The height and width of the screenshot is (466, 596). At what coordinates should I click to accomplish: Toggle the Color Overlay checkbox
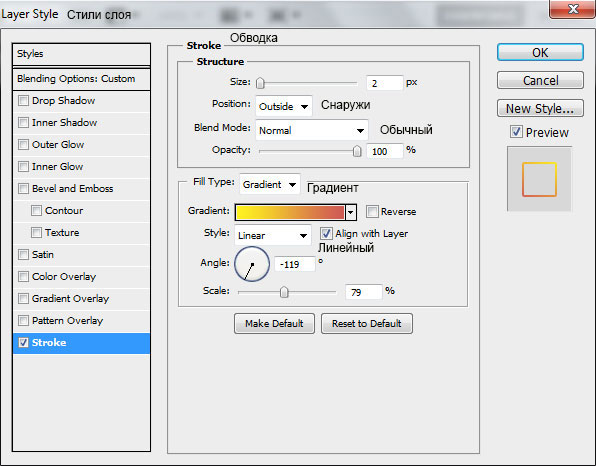(x=24, y=277)
